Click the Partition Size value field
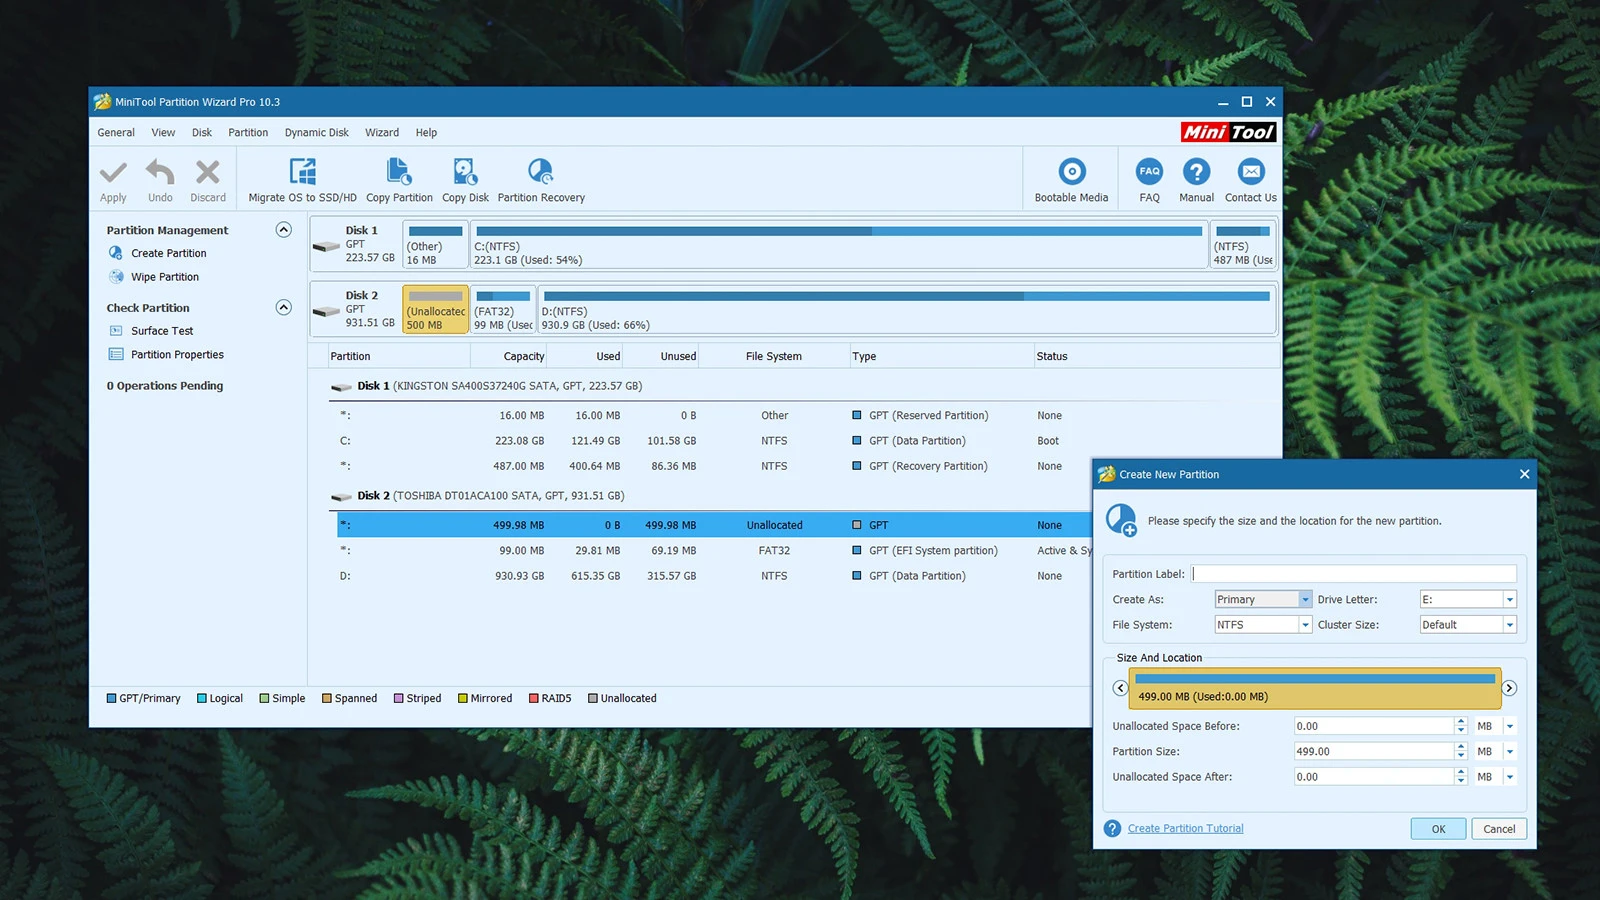The image size is (1600, 900). [1373, 751]
